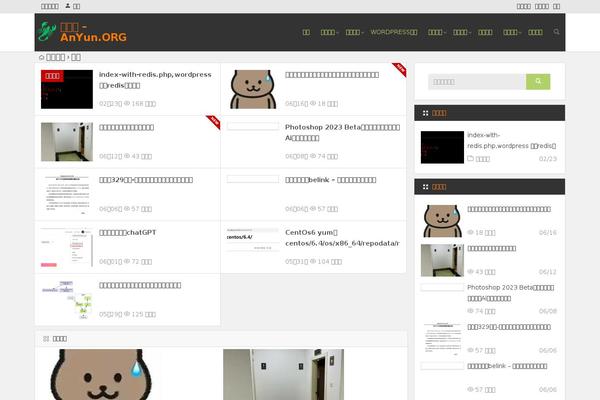Expand the dropdown menu just left of WORDPRESS
Screen dimensions: 600x400
pos(354,32)
